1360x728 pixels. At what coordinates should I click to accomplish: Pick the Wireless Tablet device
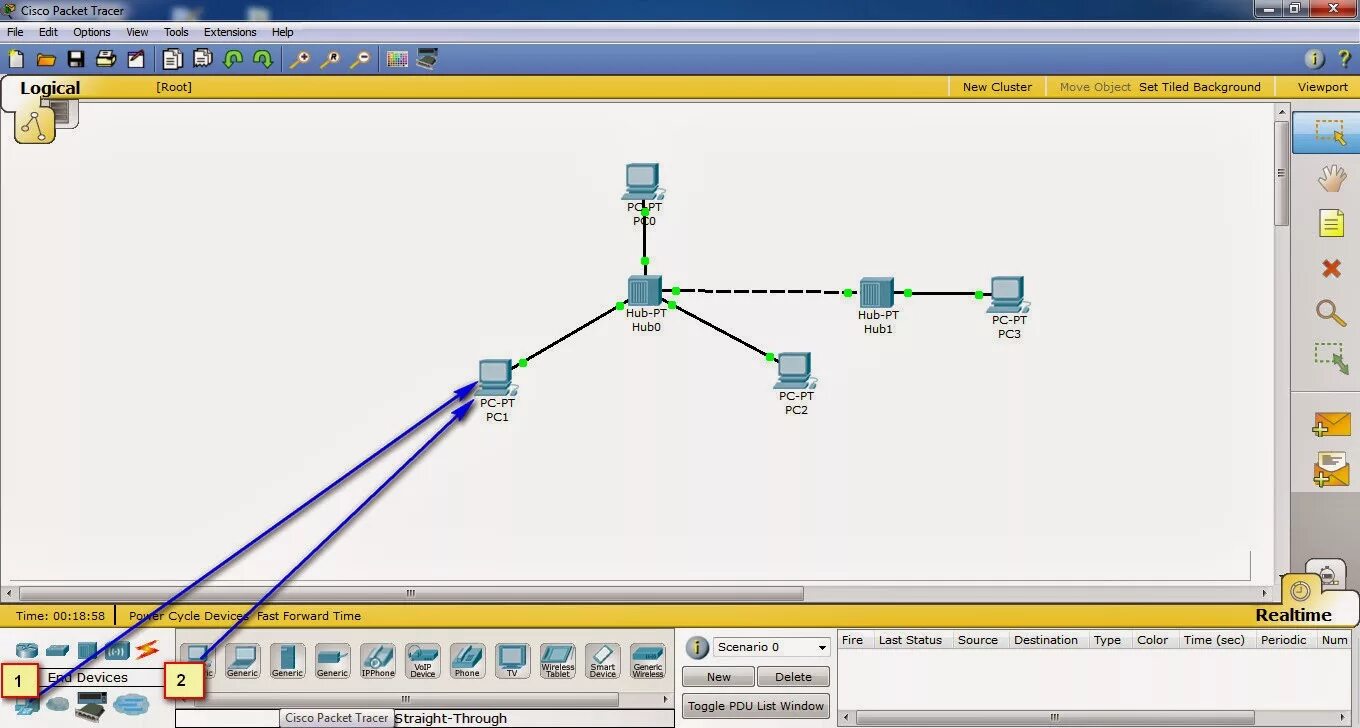558,661
